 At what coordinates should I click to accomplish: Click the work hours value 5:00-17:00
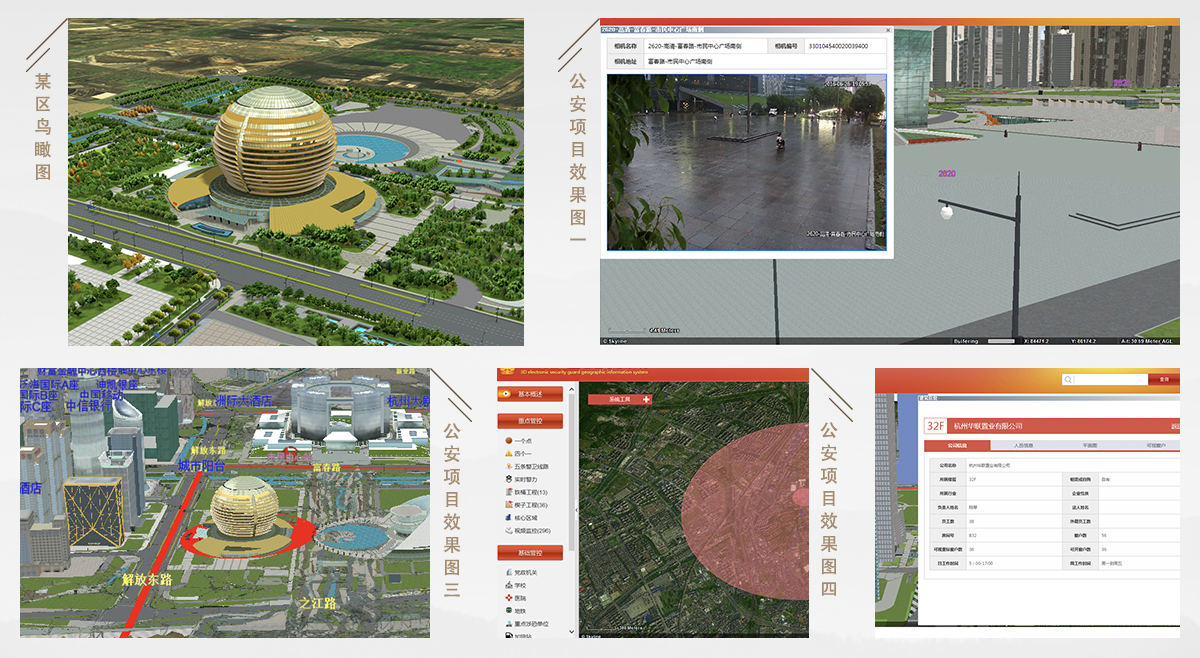click(x=982, y=563)
